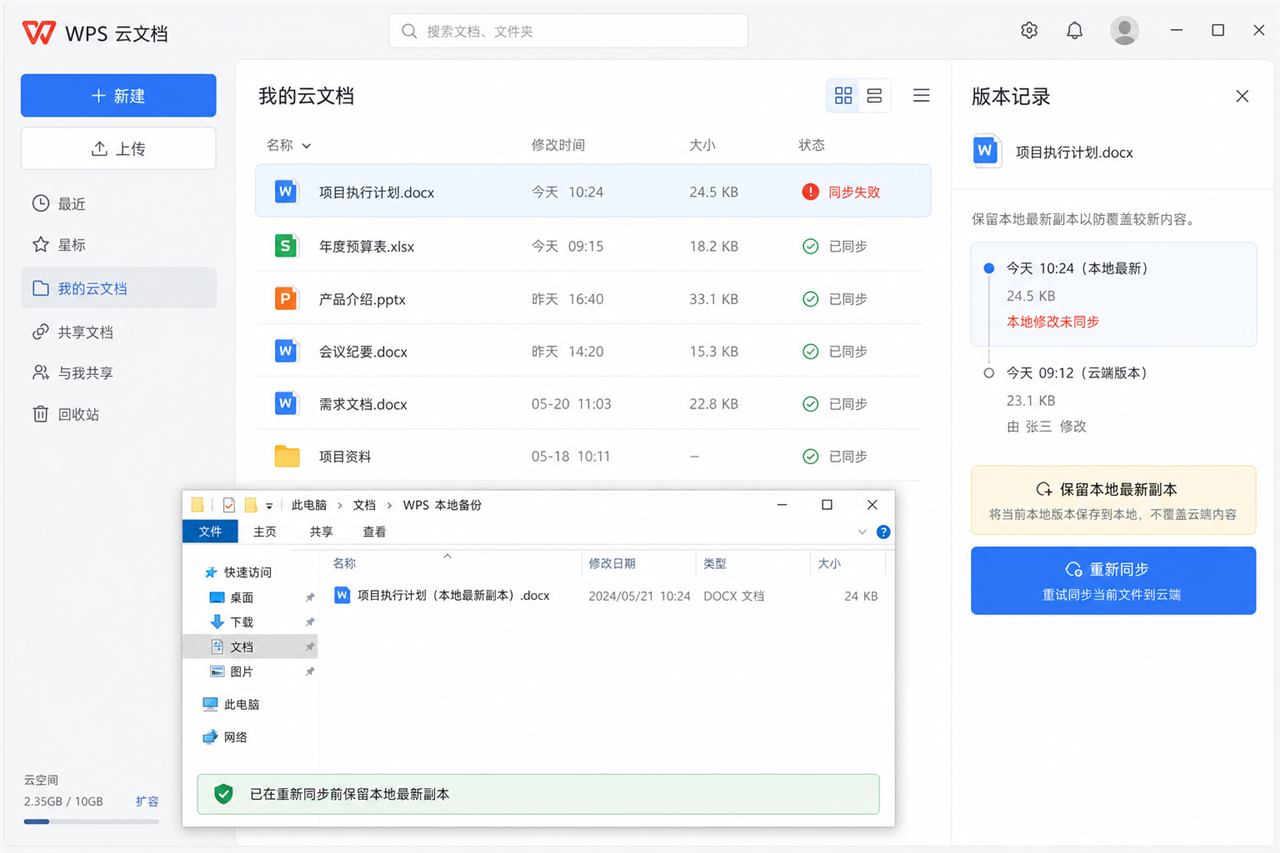Image resolution: width=1280 pixels, height=853 pixels.
Task: Open the 共享 tab in Explorer window
Action: [x=321, y=531]
